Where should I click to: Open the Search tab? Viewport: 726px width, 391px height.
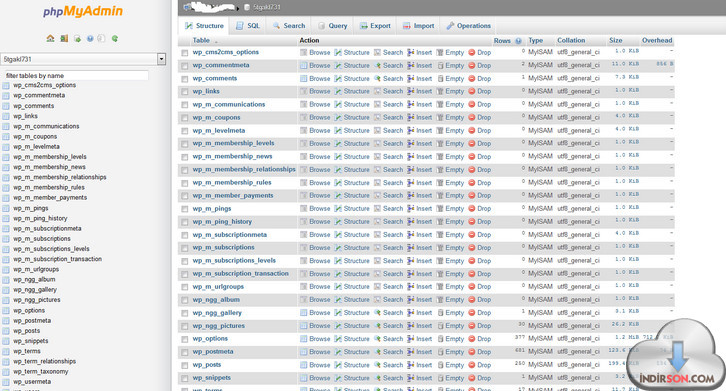[x=289, y=26]
